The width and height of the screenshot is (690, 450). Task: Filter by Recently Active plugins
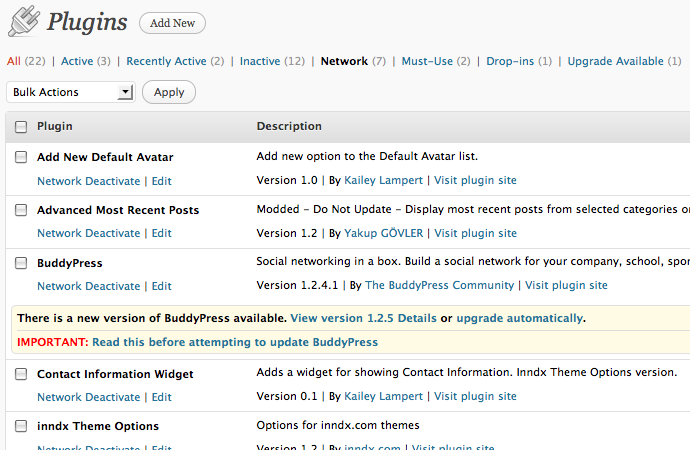(166, 61)
